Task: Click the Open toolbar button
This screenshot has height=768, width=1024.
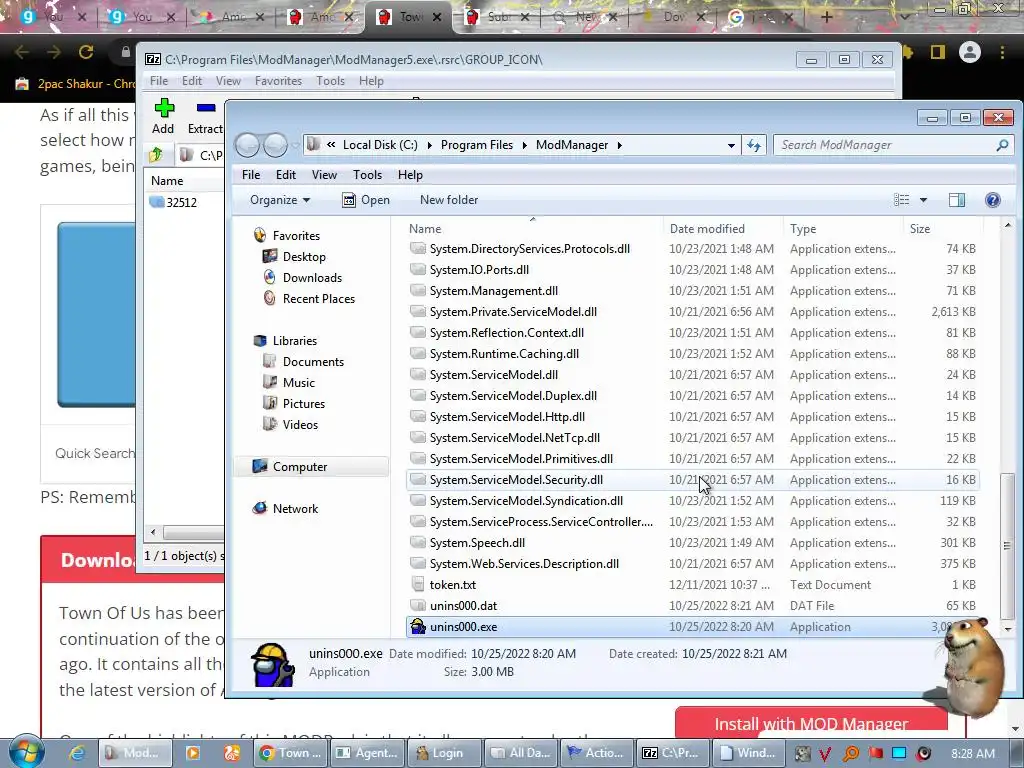Action: (x=366, y=200)
